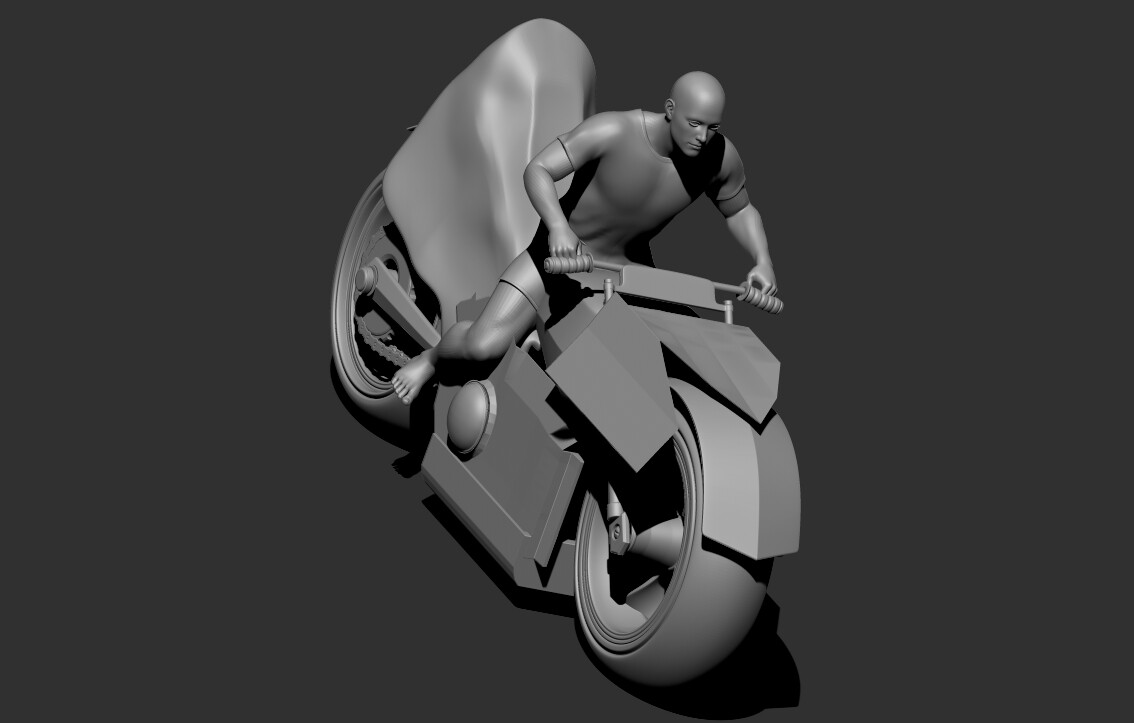Click the rider's head on the model

pyautogui.click(x=696, y=112)
